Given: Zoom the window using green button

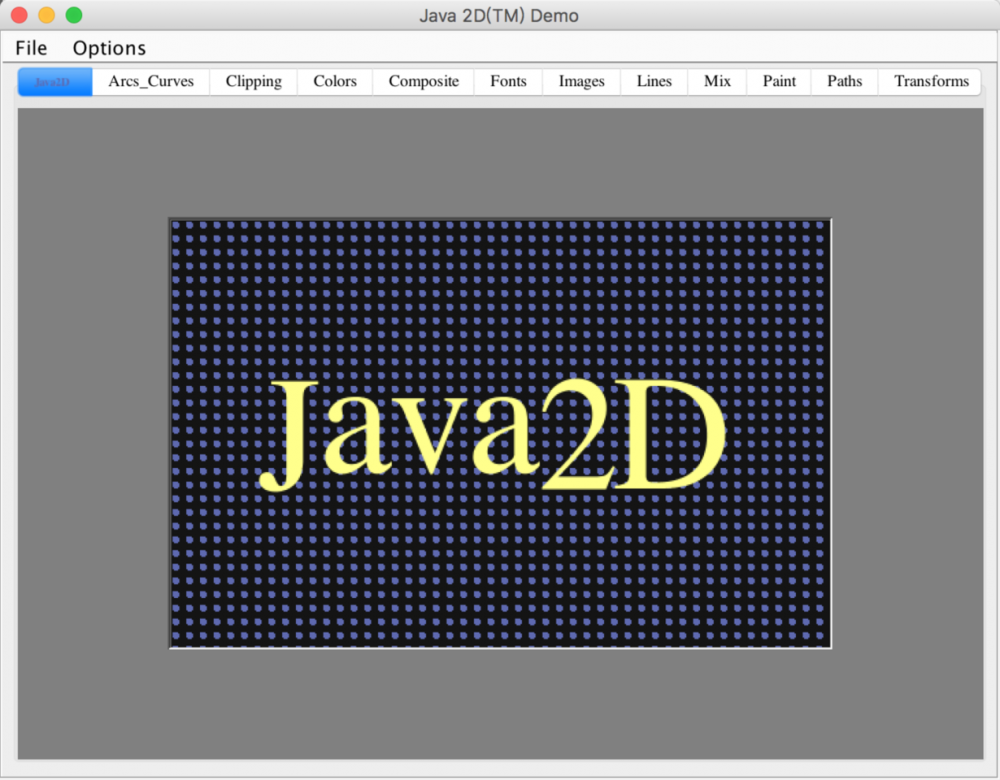Looking at the screenshot, I should (x=72, y=16).
